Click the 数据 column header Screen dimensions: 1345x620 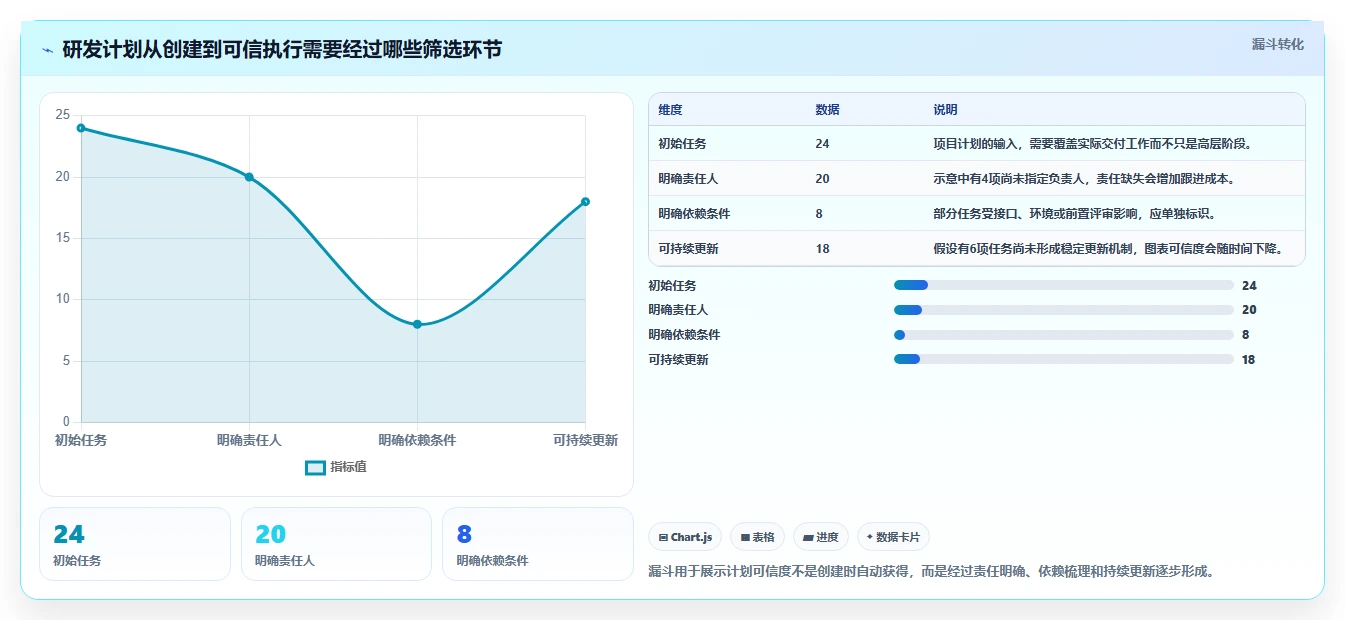click(x=827, y=110)
